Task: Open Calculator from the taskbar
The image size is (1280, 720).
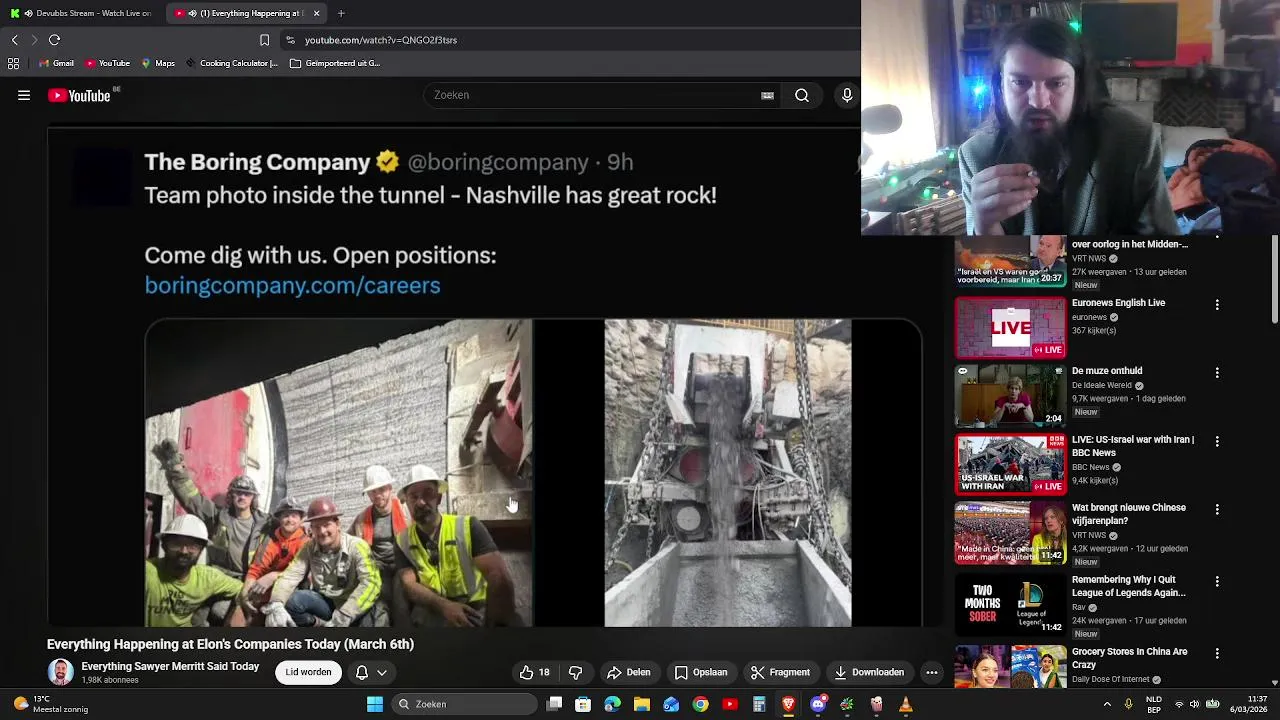Action: tap(759, 704)
